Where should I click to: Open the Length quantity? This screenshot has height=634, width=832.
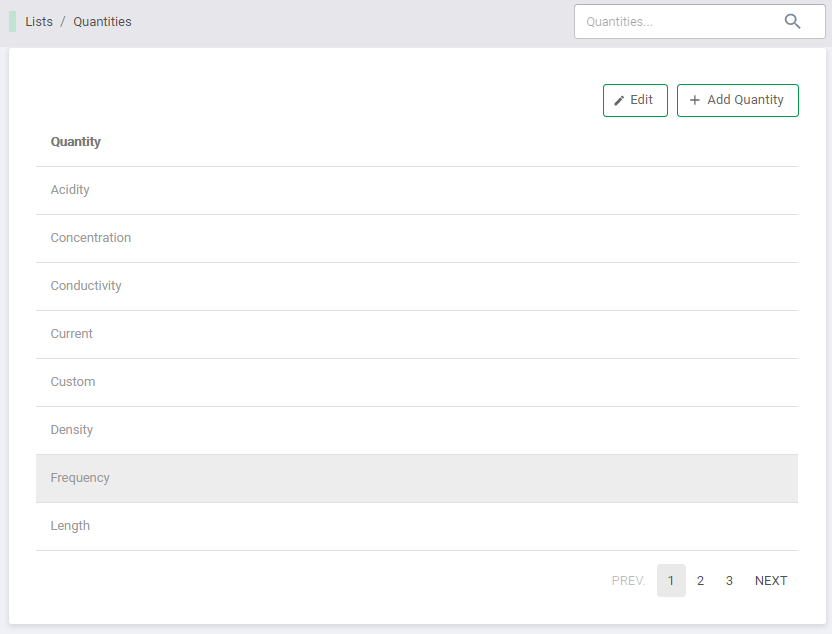point(70,526)
